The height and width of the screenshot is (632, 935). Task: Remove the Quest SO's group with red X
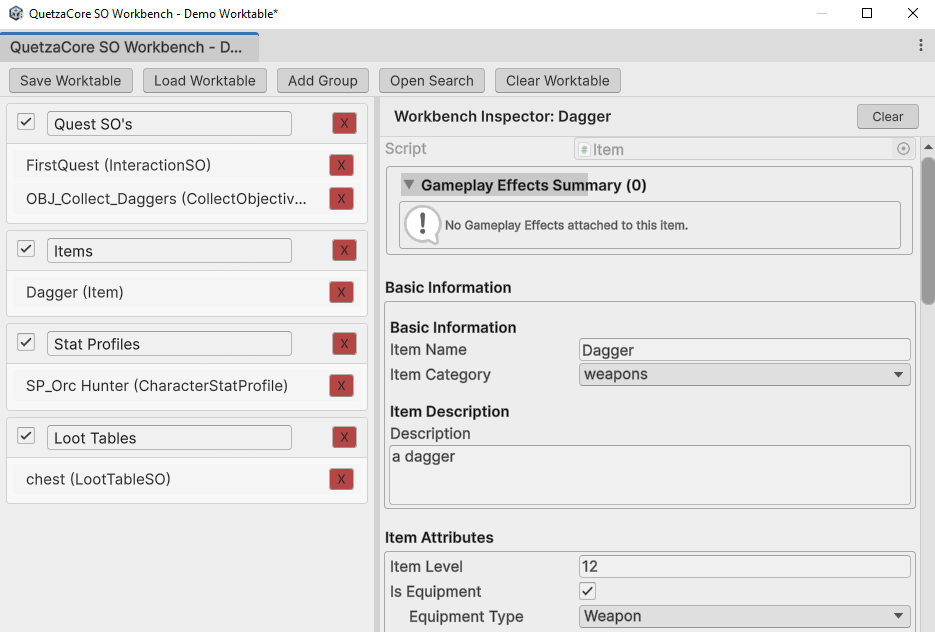(344, 123)
